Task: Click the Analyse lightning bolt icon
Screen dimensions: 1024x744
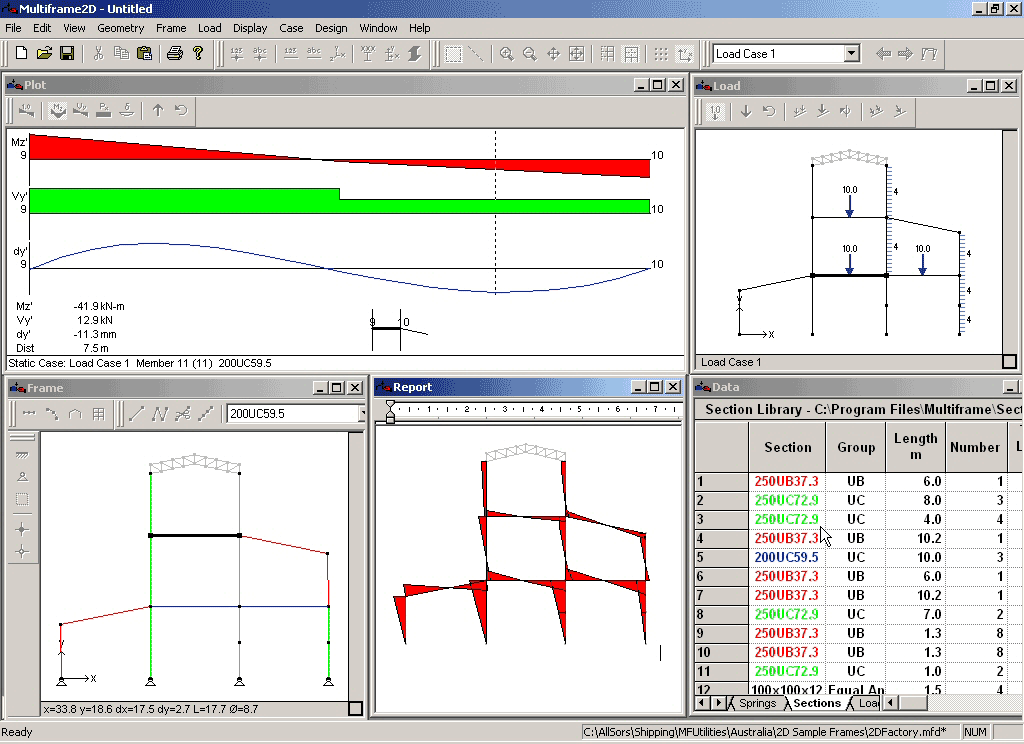Action: [x=414, y=54]
